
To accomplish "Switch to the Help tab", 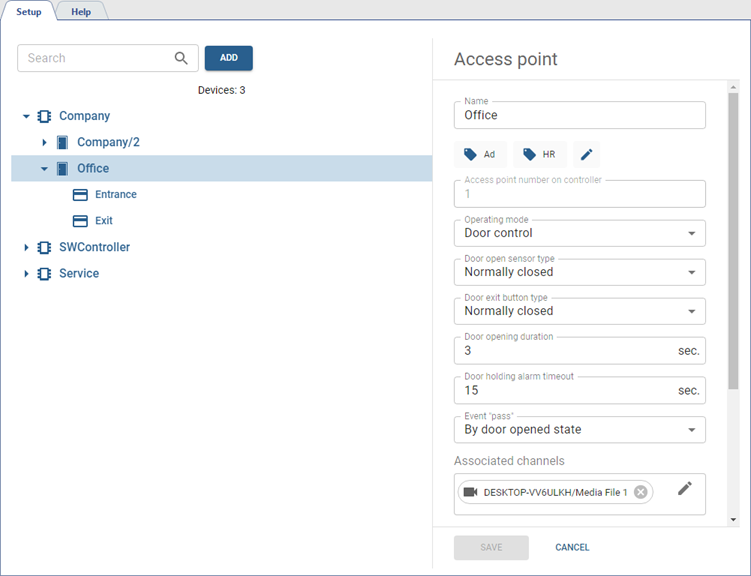I will 81,12.
